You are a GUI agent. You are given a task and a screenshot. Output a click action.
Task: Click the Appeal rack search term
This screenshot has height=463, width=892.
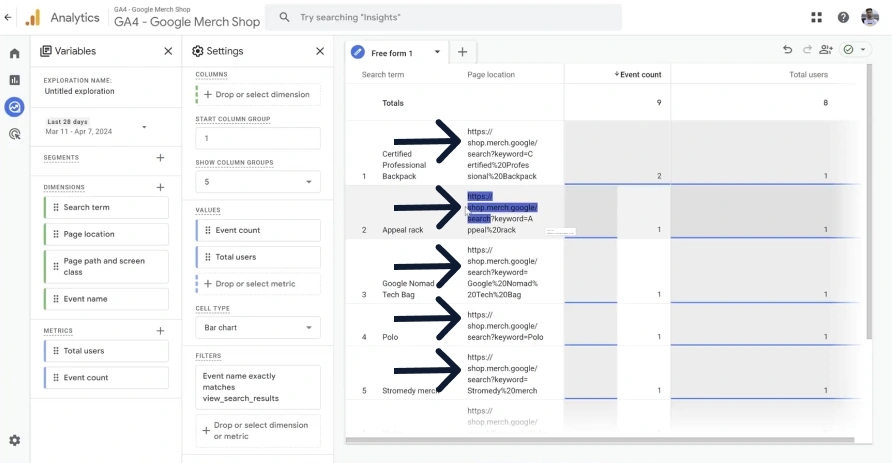pos(403,230)
